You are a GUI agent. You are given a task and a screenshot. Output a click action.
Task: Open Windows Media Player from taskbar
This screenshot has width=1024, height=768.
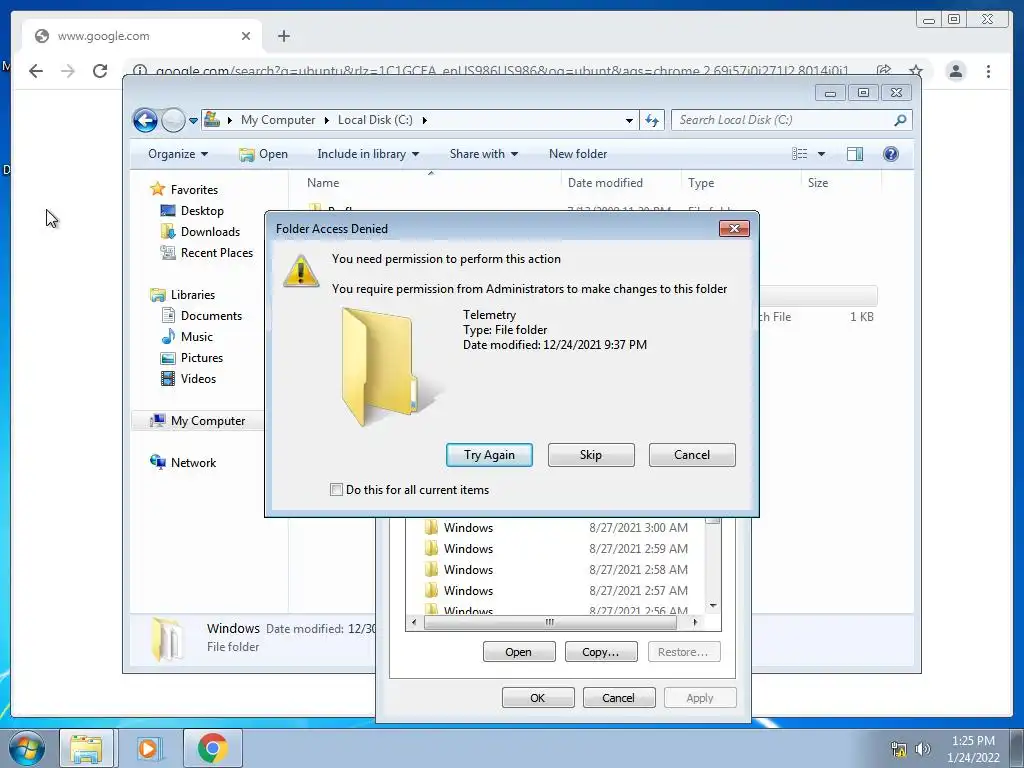pos(148,748)
